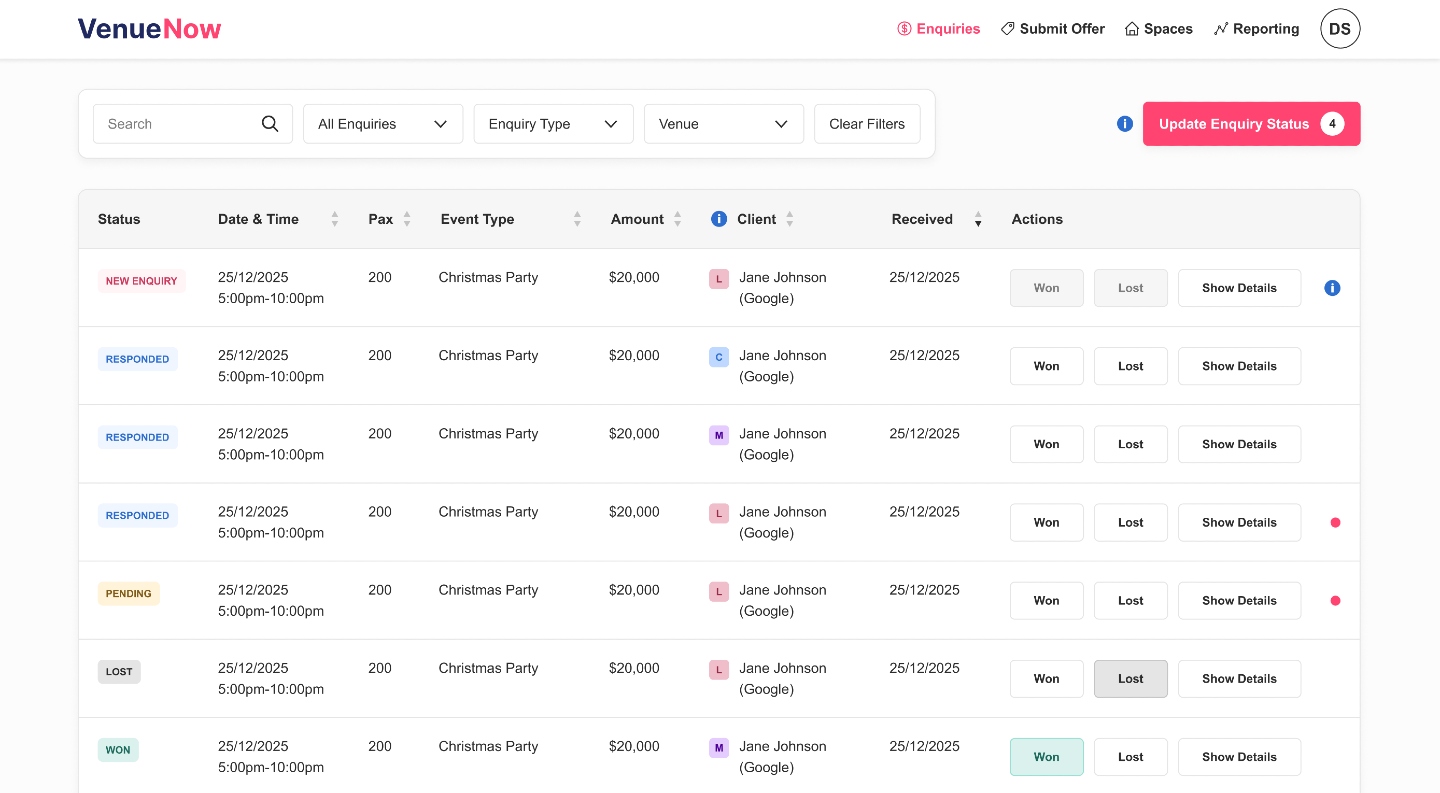Screen dimensions: 1440x793
Task: Toggle highlighted Lost button on Lost row
Action: [1131, 679]
